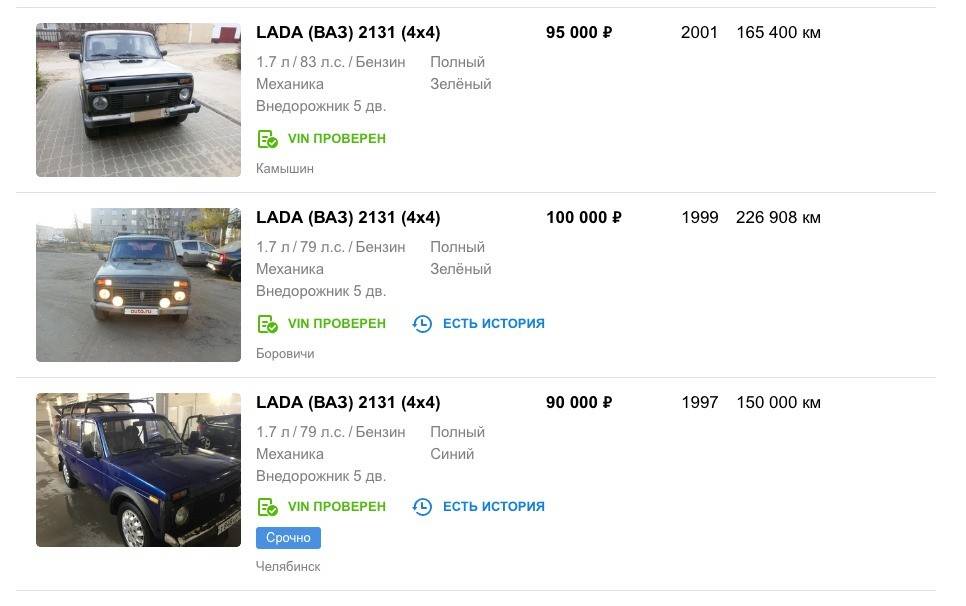Click the history clock icon in Челябинск listing
This screenshot has width=966, height=606.
[x=422, y=507]
